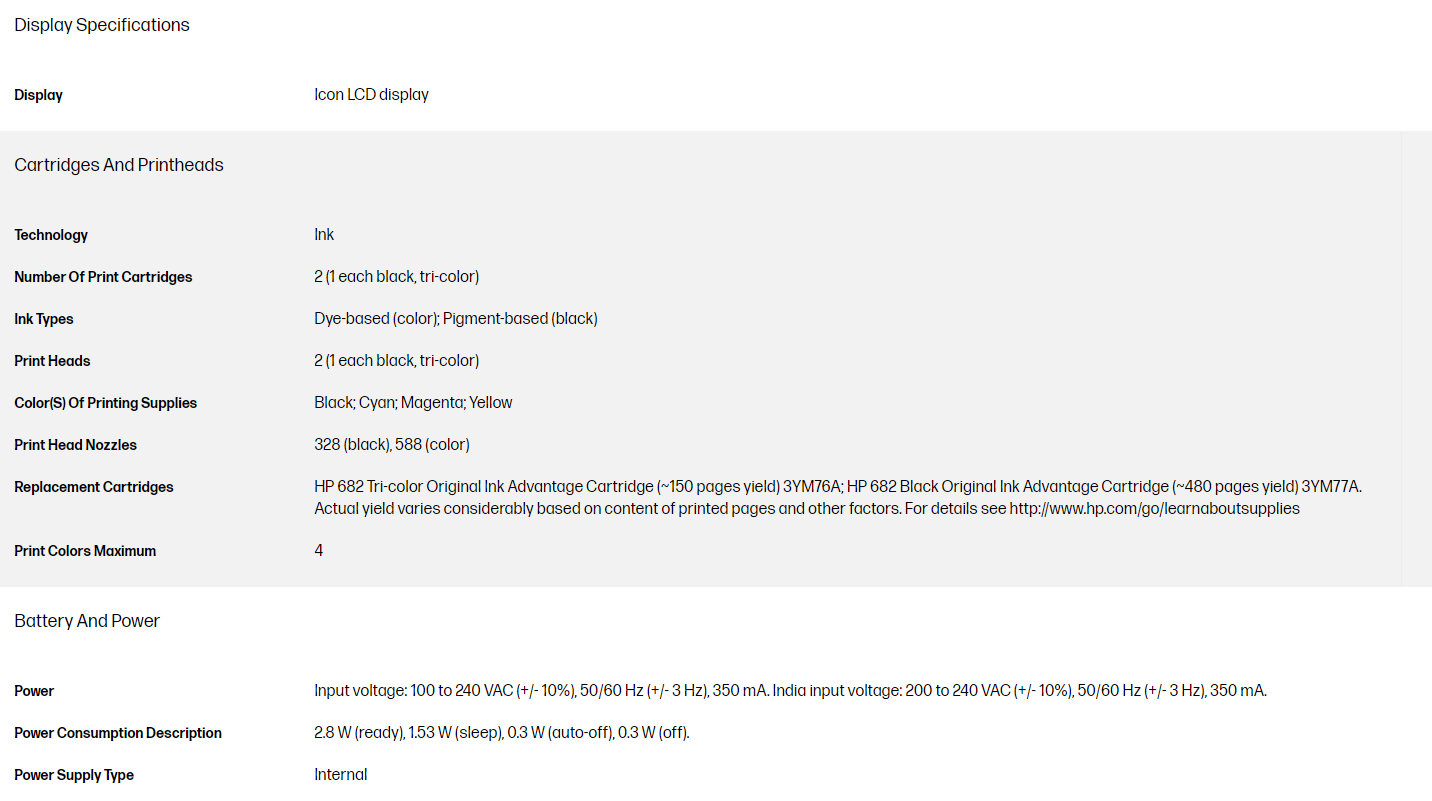Select the hp.com/go/learnaboutsupplies URL text

pyautogui.click(x=1154, y=508)
